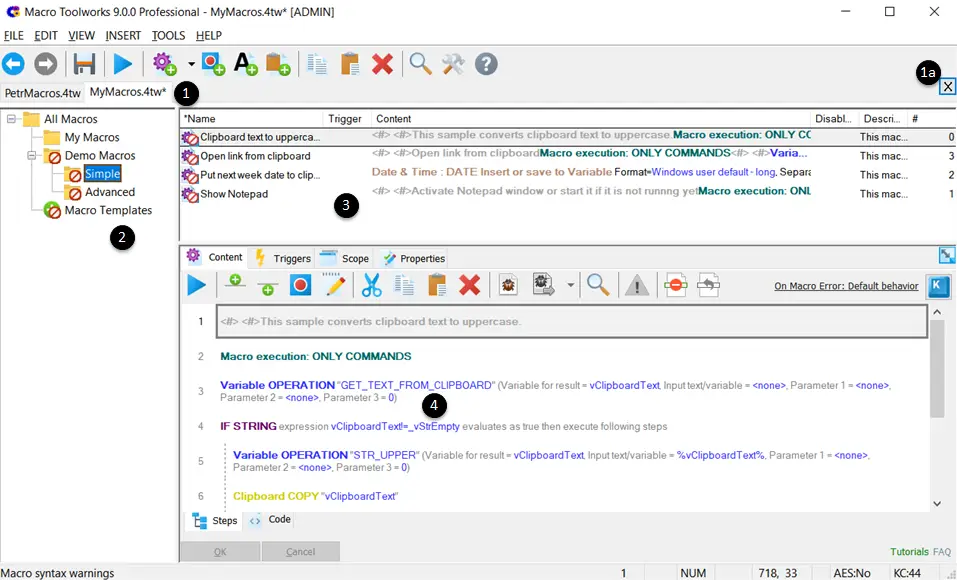
Task: Click the pencil edit command icon
Action: click(334, 286)
